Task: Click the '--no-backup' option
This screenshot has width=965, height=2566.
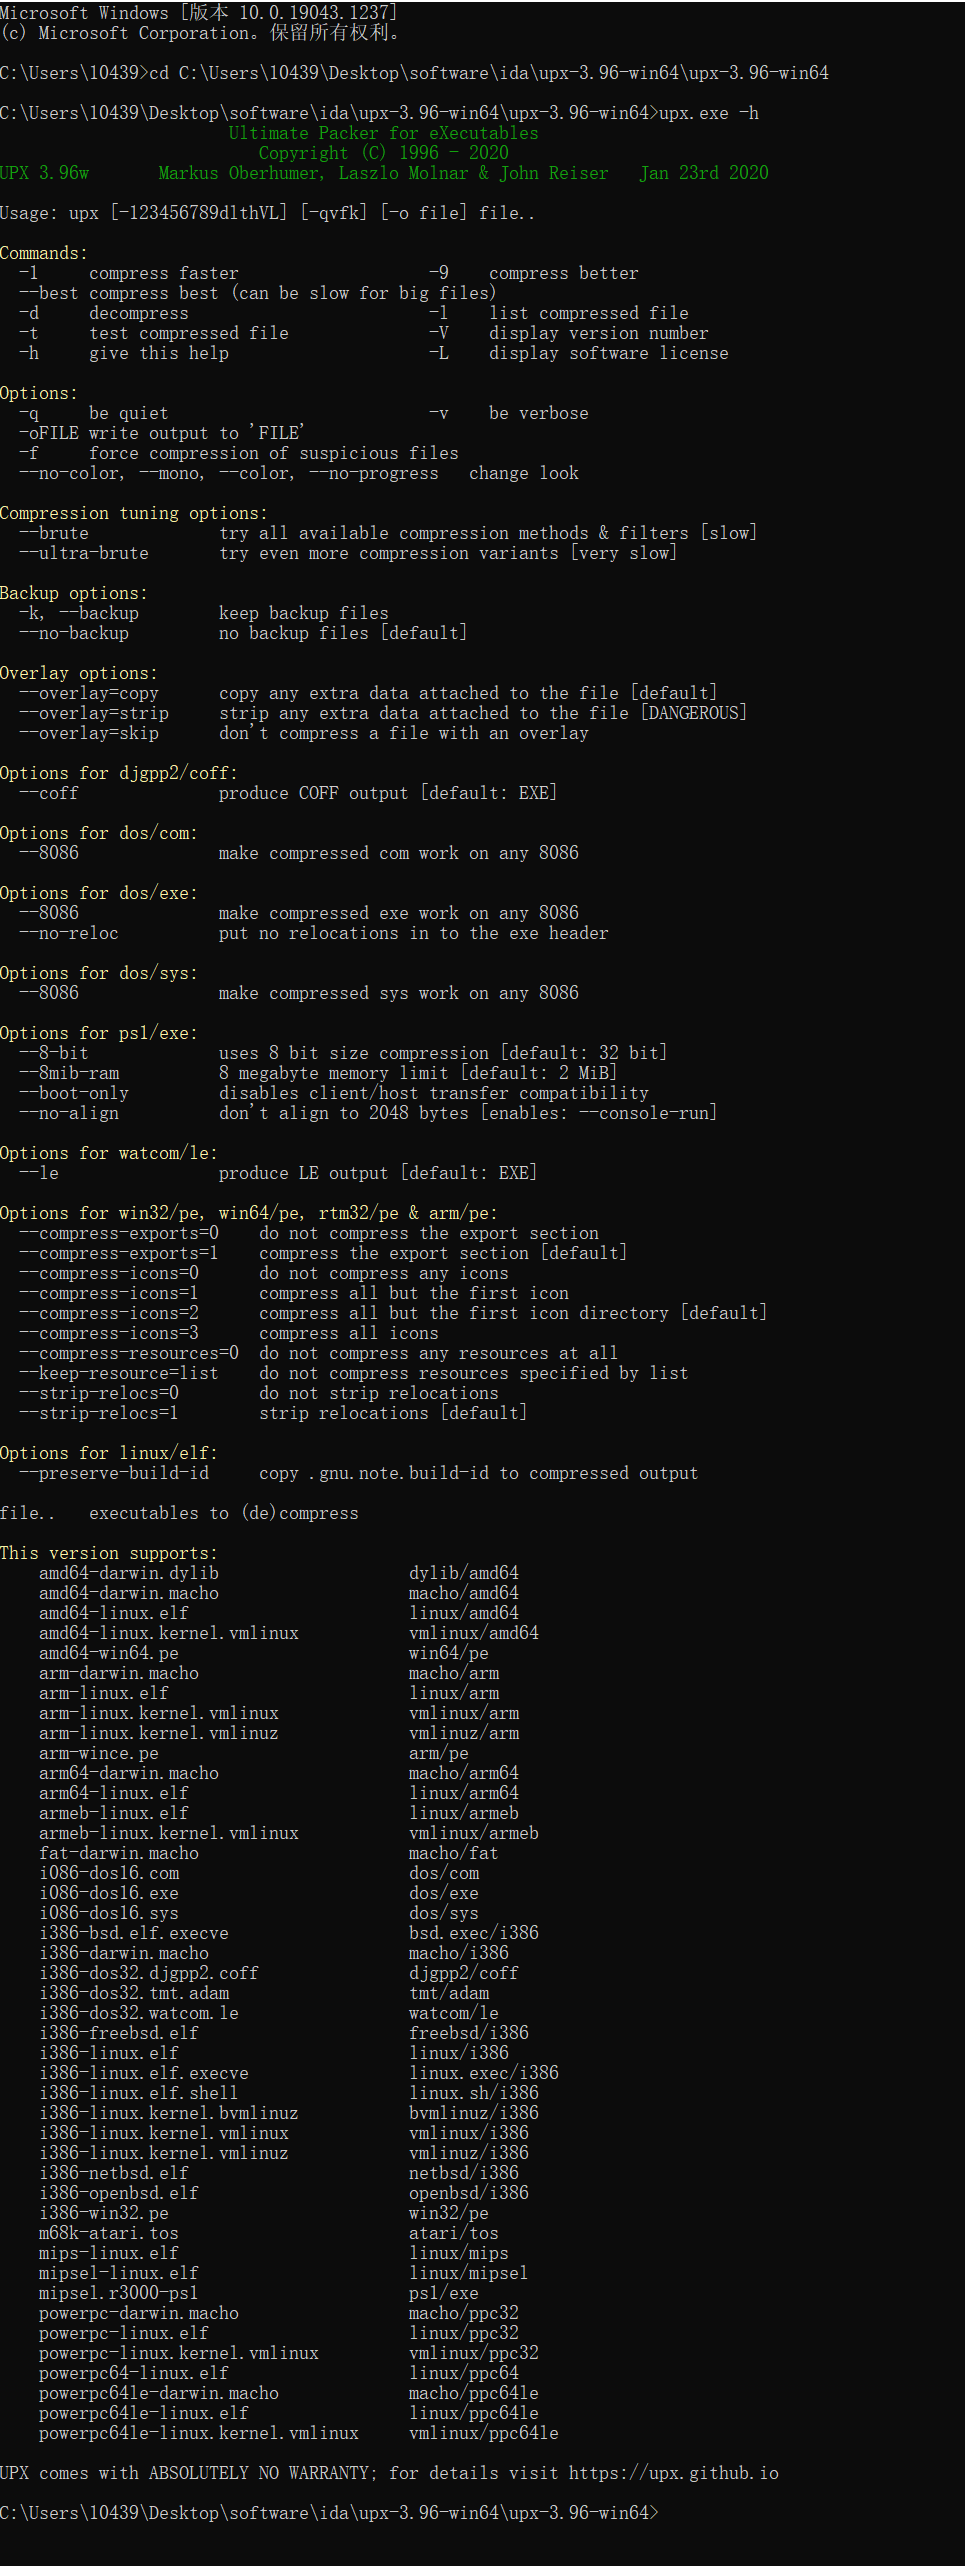Action: click(x=74, y=633)
